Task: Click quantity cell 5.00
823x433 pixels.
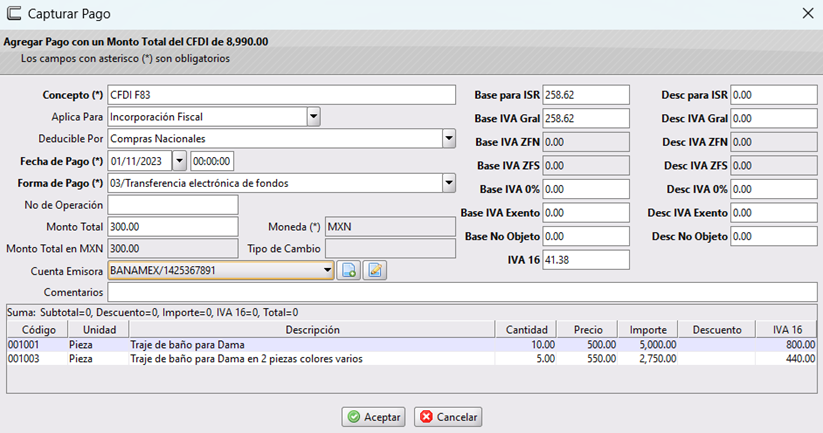Action: point(526,359)
